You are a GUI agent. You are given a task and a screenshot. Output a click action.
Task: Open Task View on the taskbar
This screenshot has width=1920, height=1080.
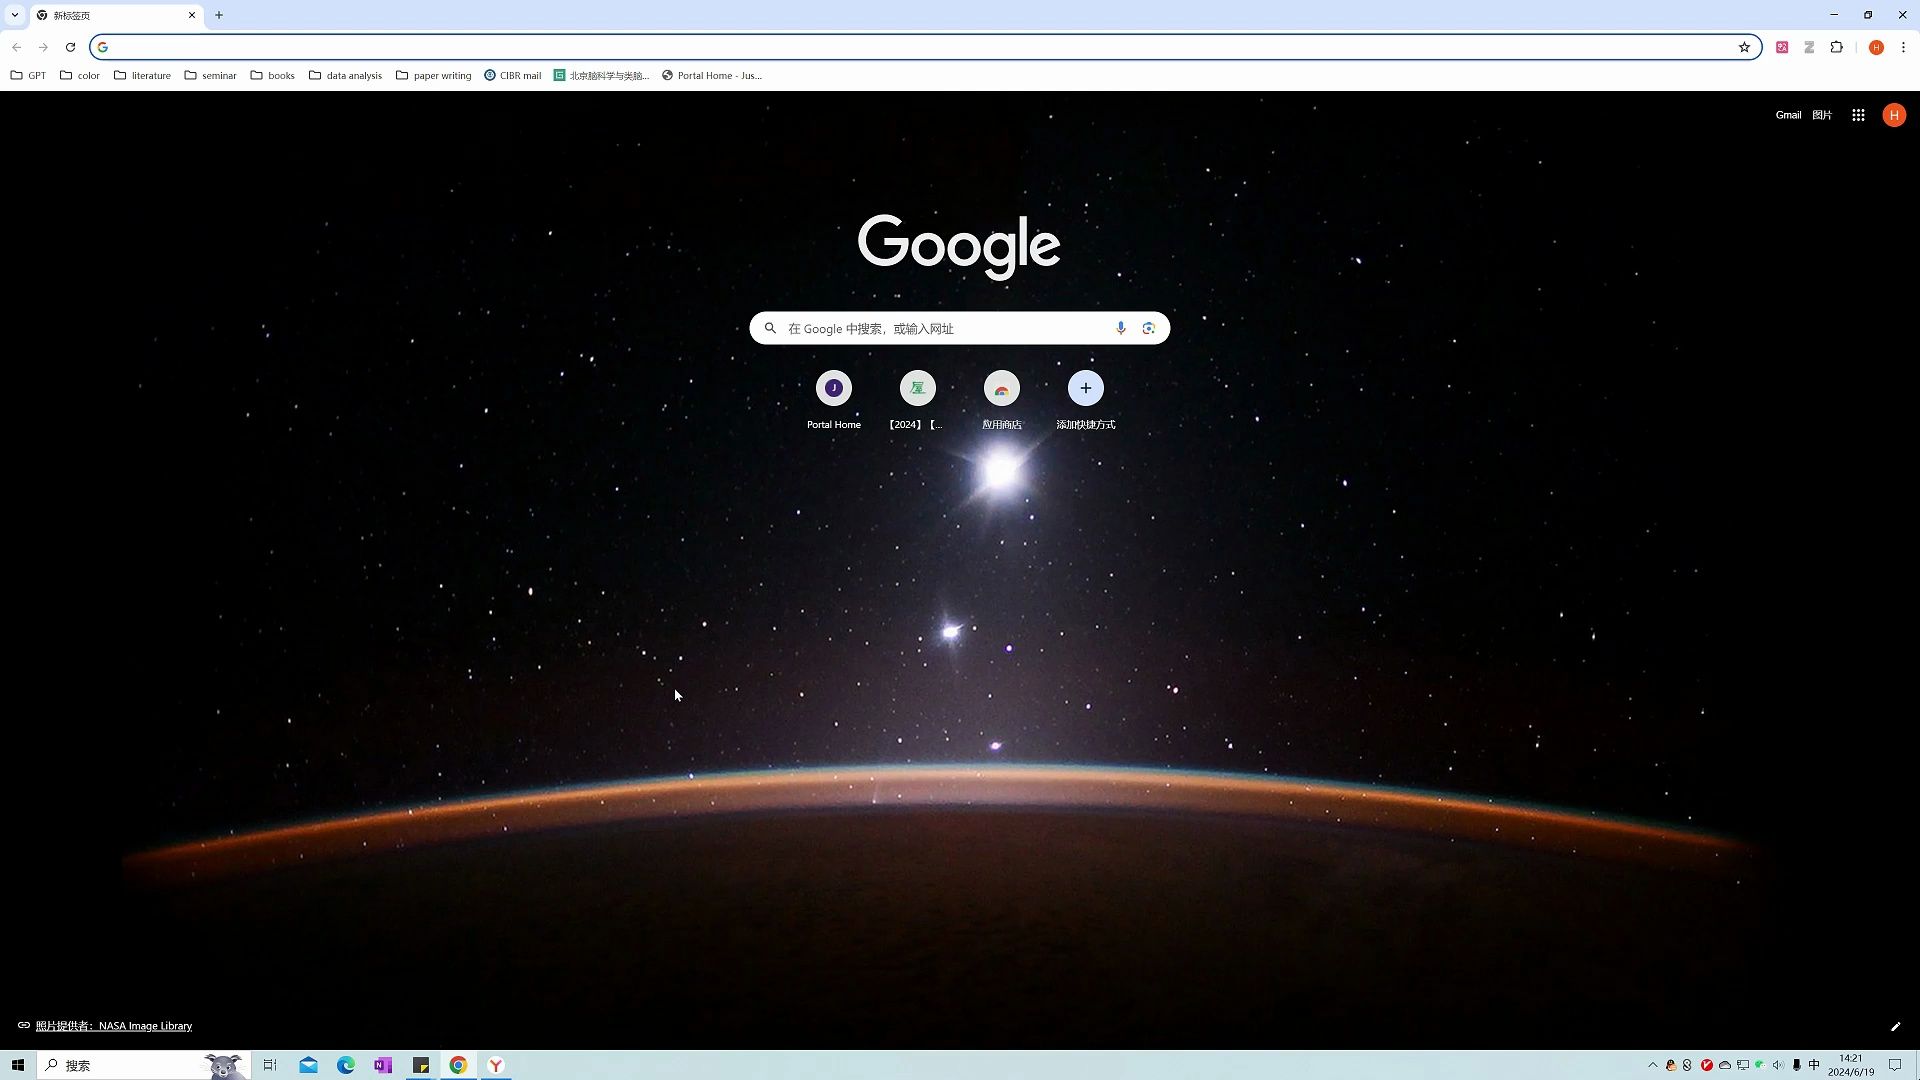pyautogui.click(x=270, y=1065)
